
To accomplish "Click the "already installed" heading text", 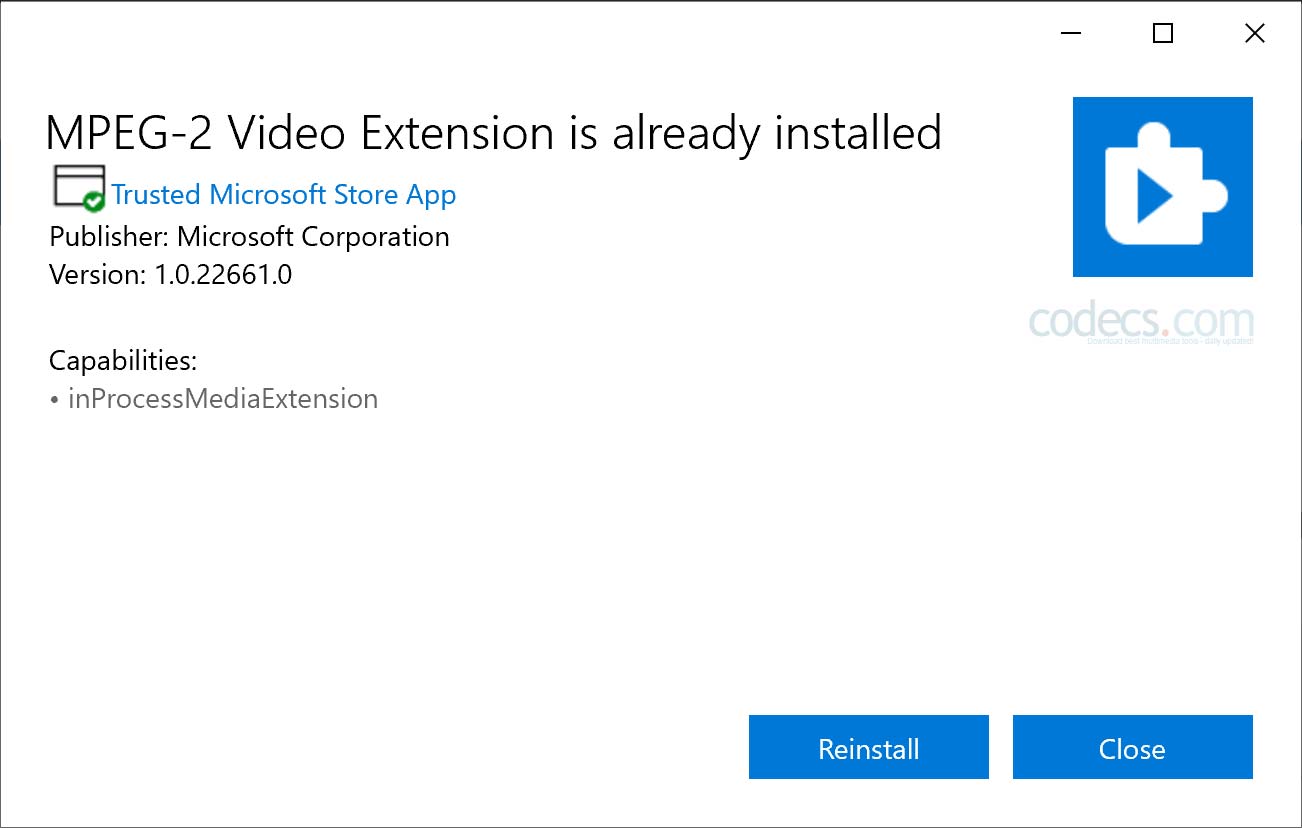I will click(777, 133).
